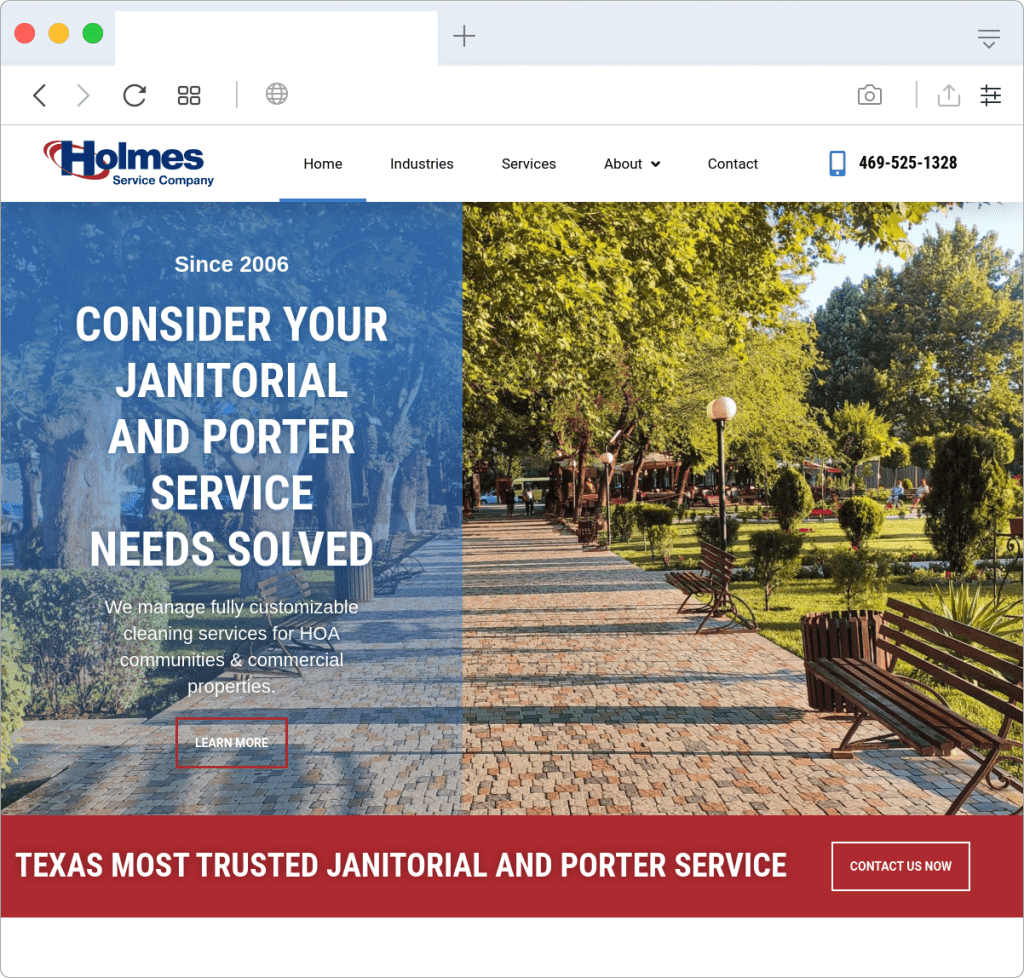Click the Contact Us Now button
The height and width of the screenshot is (978, 1024).
tap(900, 866)
